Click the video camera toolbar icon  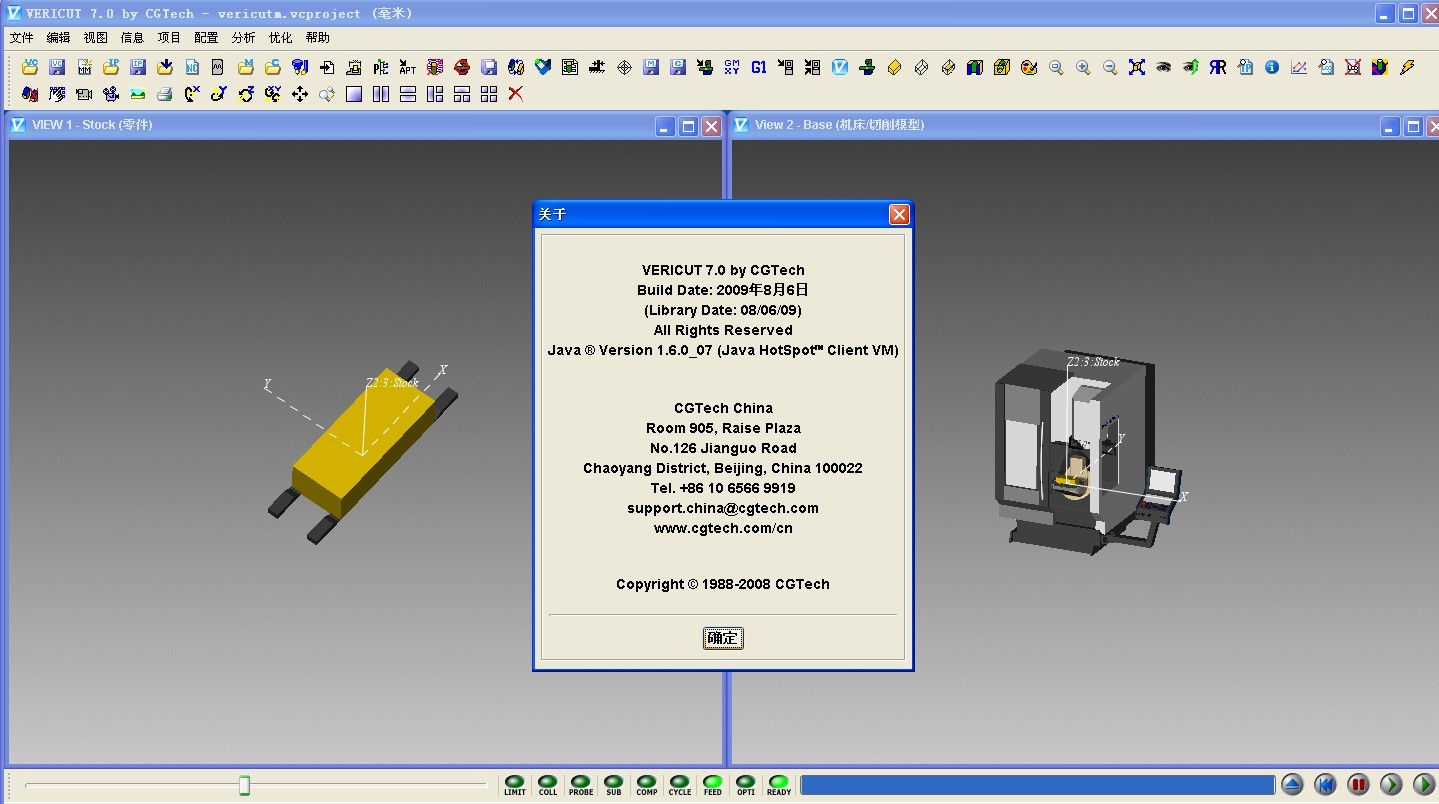click(83, 94)
